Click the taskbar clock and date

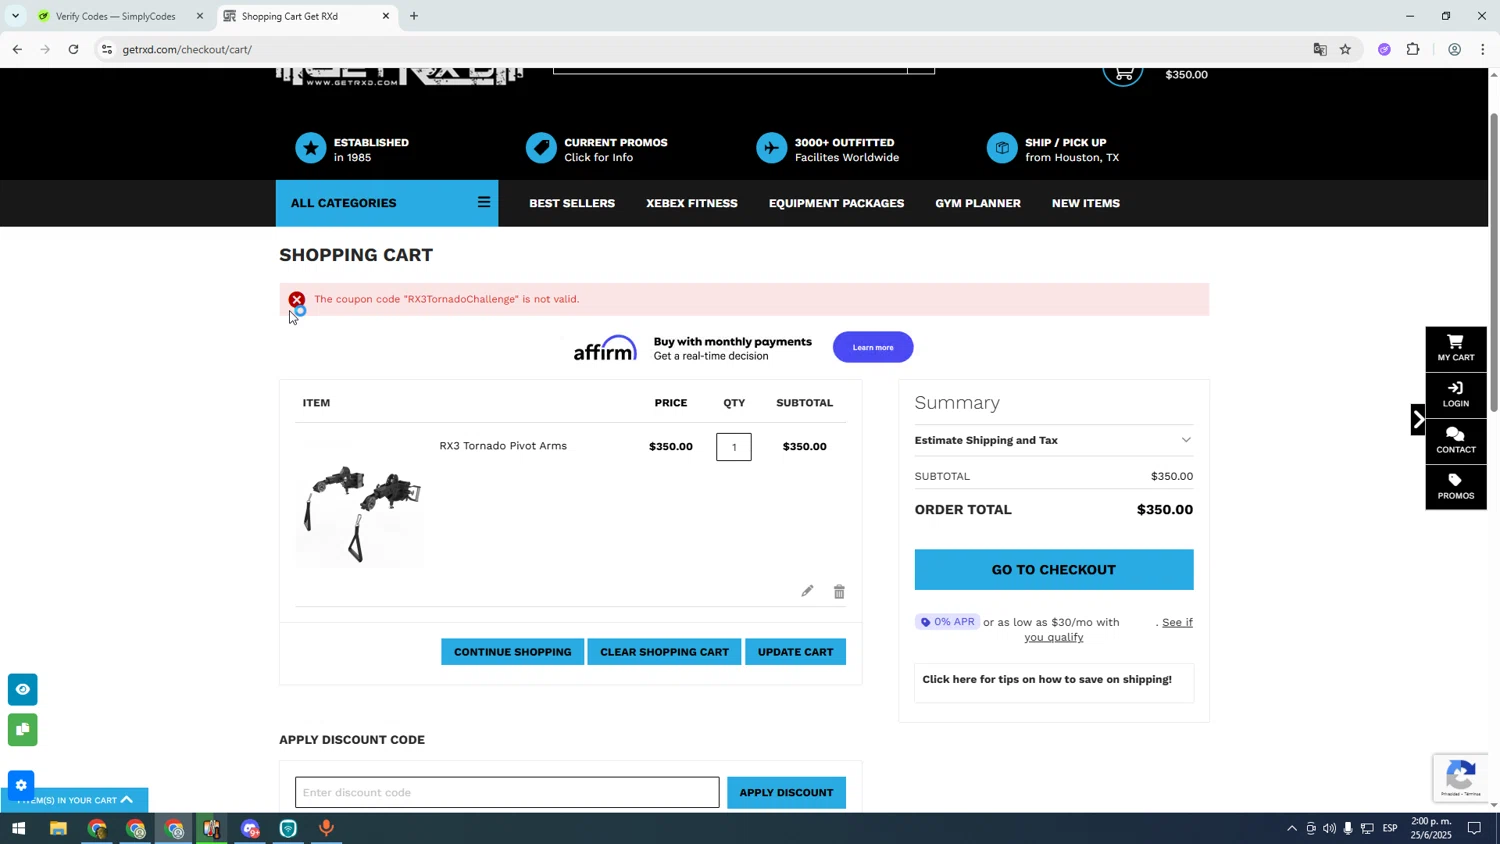tap(1431, 828)
